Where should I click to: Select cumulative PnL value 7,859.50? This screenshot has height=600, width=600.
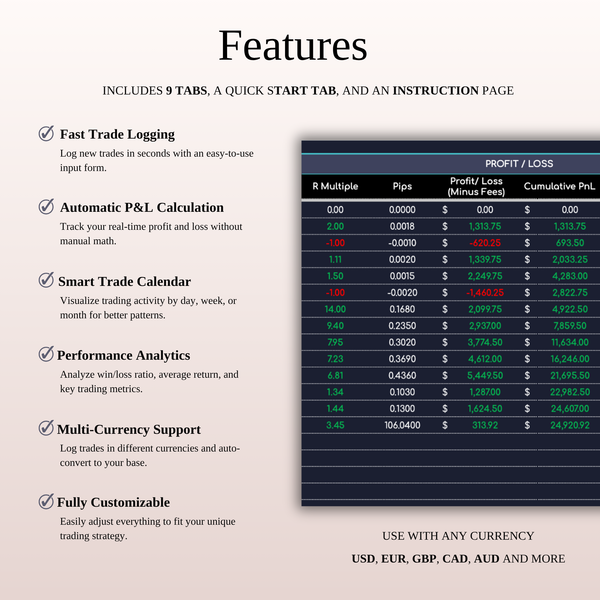tap(570, 326)
